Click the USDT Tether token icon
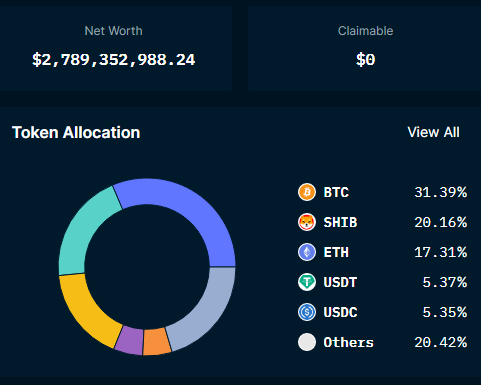 coord(307,282)
